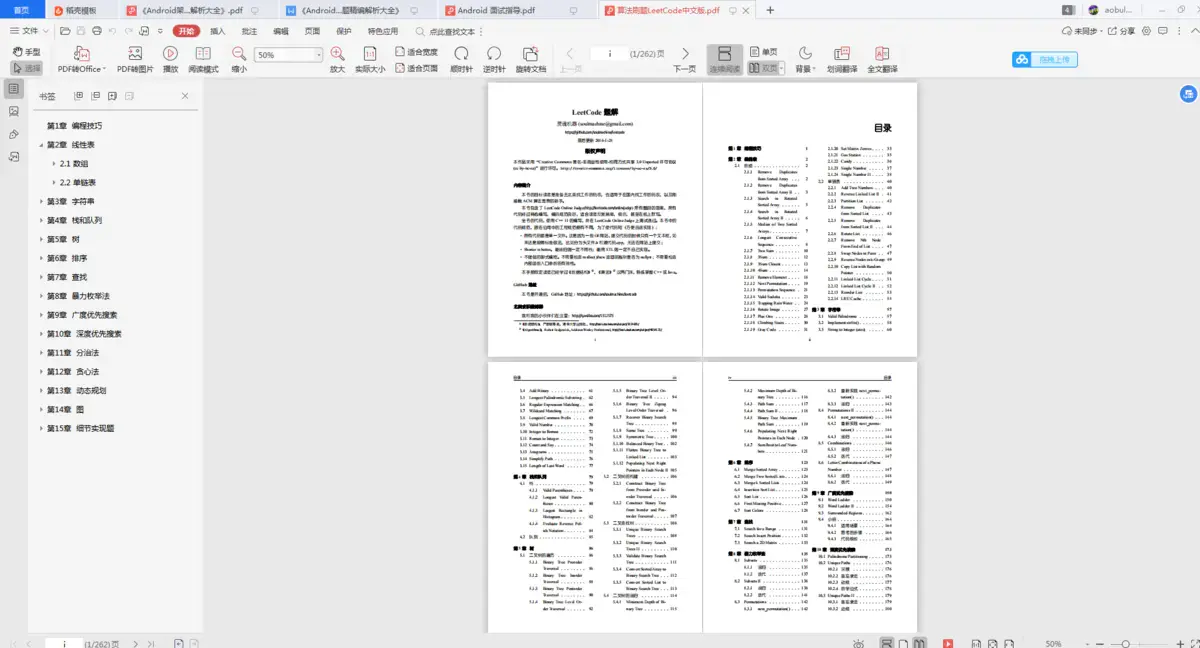The width and height of the screenshot is (1200, 648).
Task: Go to 首页 home tab
Action: click(x=21, y=10)
